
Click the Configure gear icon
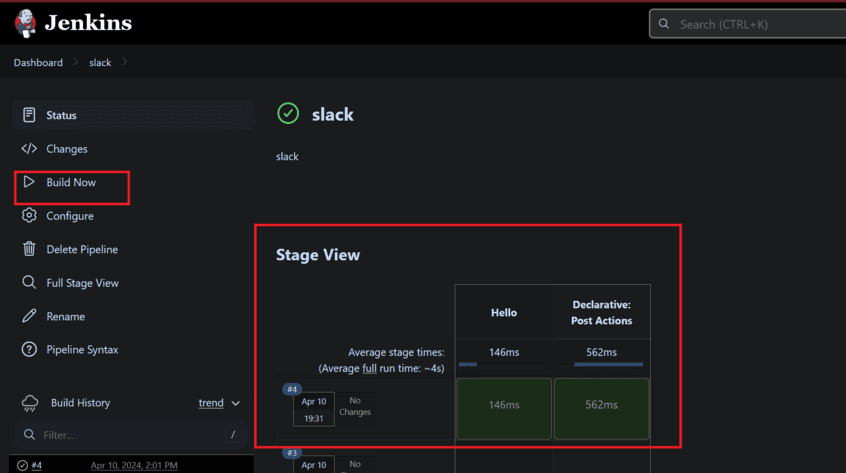coord(29,215)
